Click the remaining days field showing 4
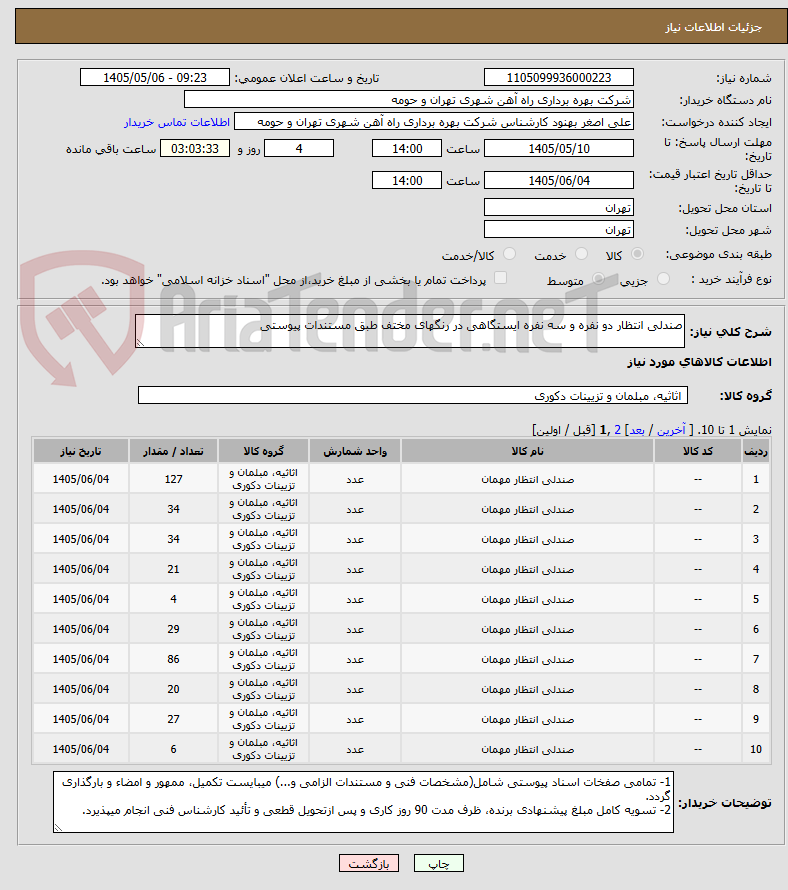The image size is (788, 890). 299,149
